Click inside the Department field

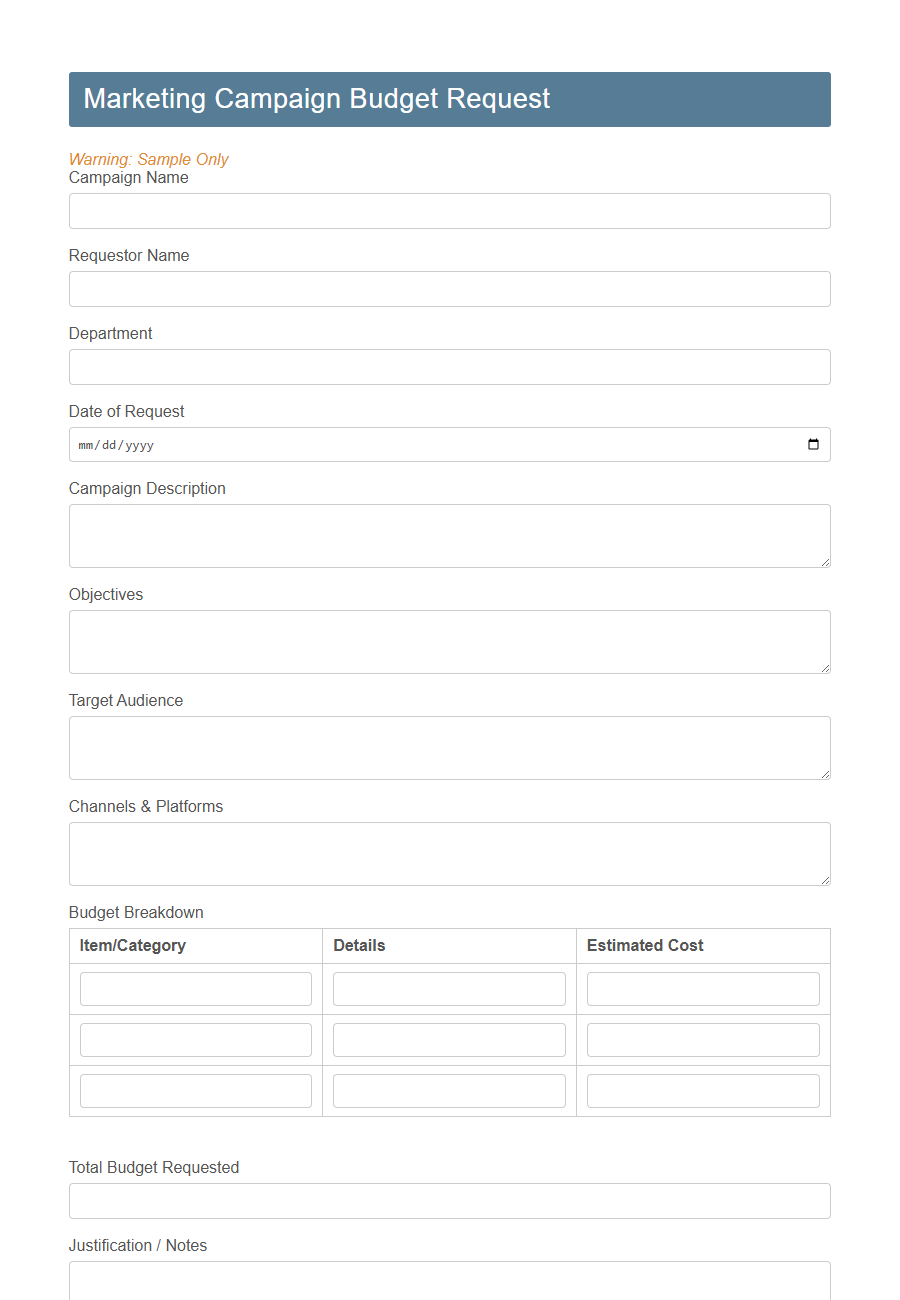coord(449,367)
